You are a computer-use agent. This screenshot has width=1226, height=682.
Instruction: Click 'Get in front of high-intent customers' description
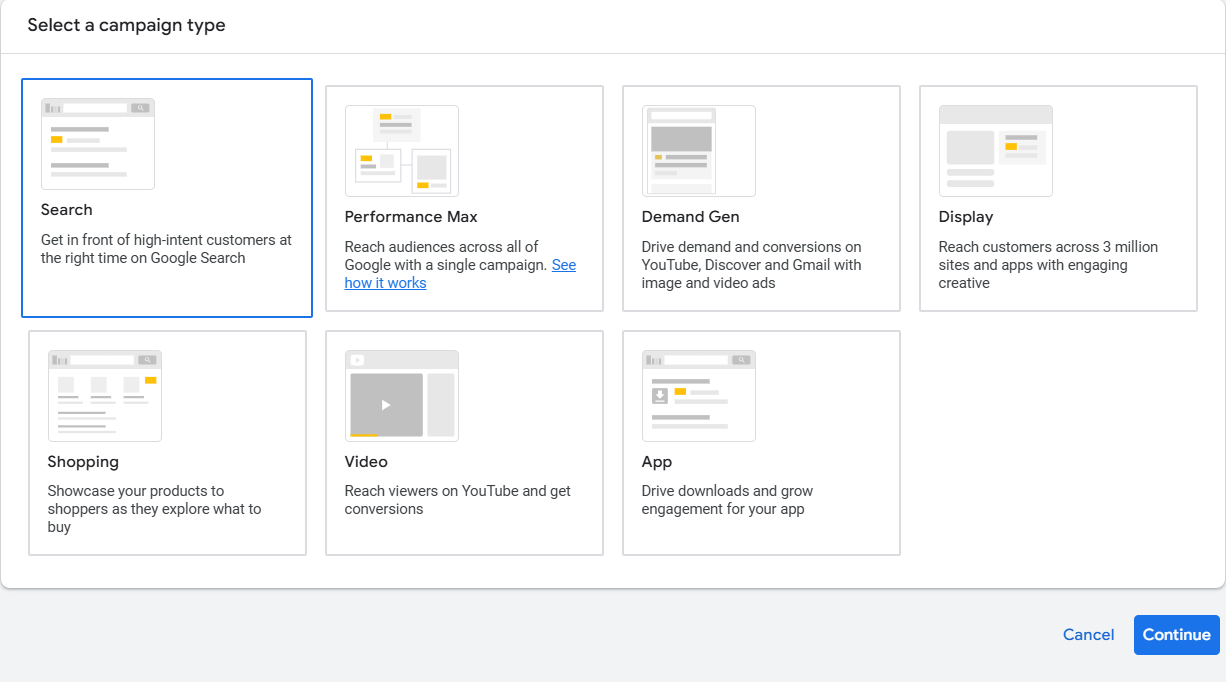(167, 249)
